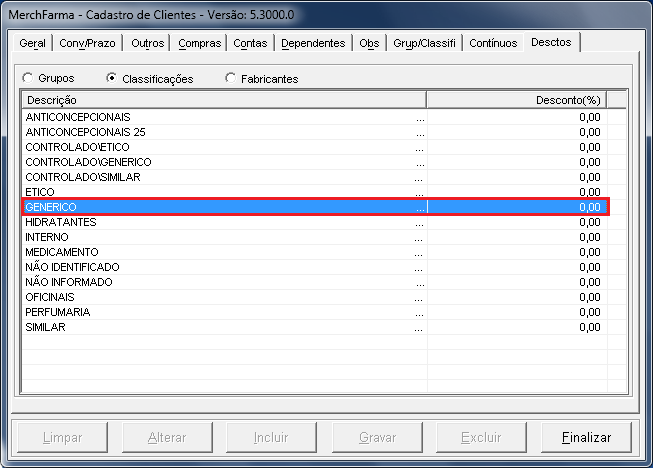
Task: Sort by the Descrição column header
Action: pos(223,100)
